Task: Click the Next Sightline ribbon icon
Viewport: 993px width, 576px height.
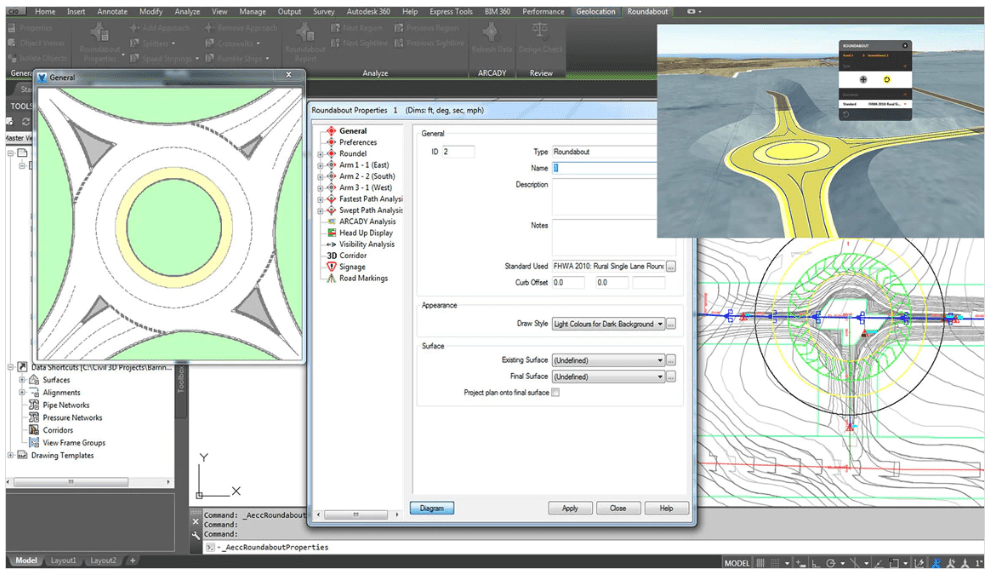Action: (335, 43)
